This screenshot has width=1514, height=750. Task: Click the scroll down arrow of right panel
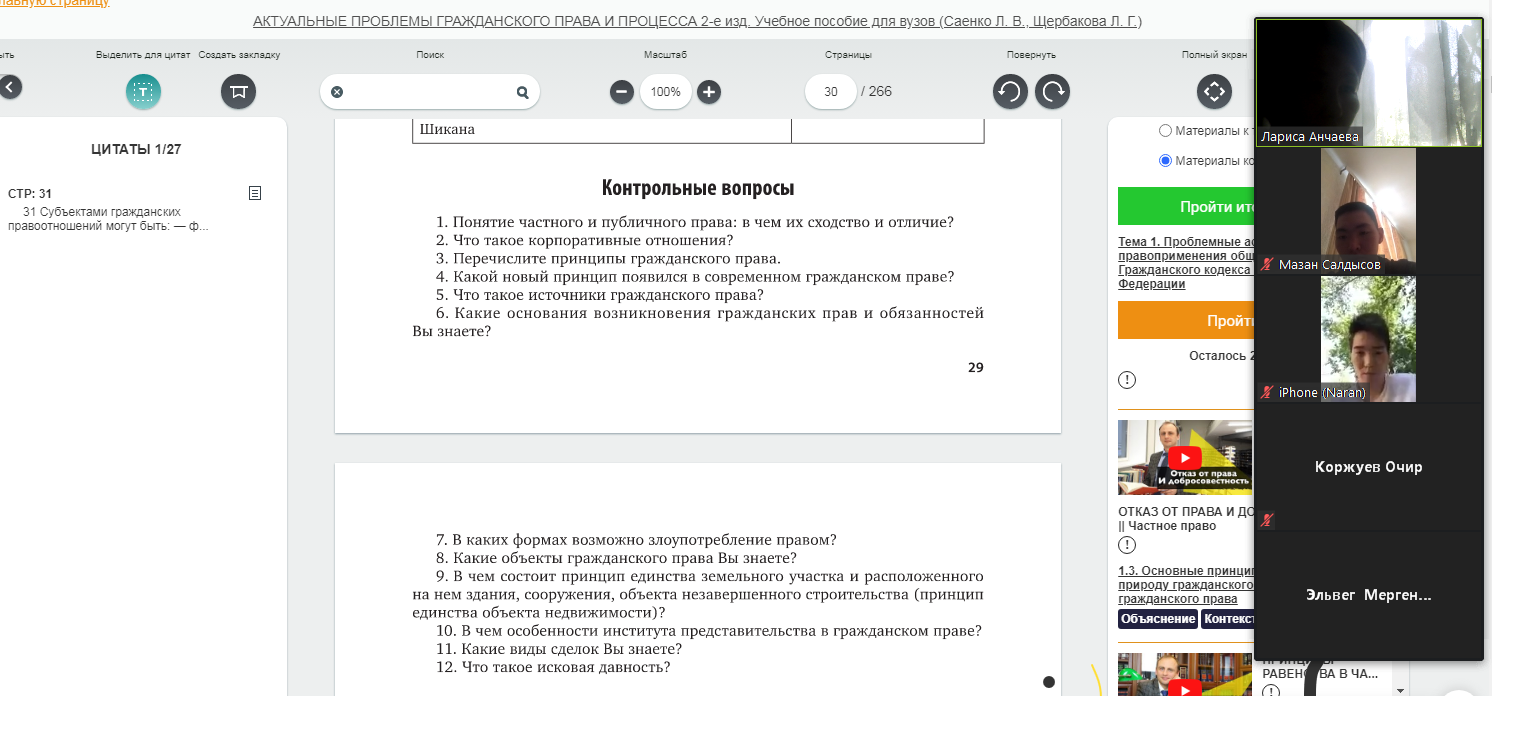[1400, 690]
